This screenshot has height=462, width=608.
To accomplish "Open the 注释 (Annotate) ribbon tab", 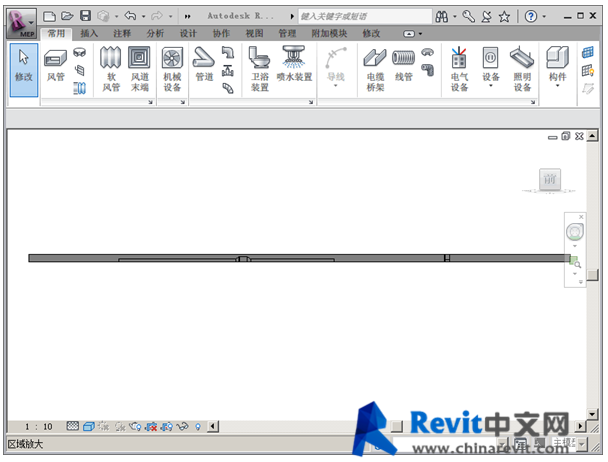I will click(x=122, y=34).
